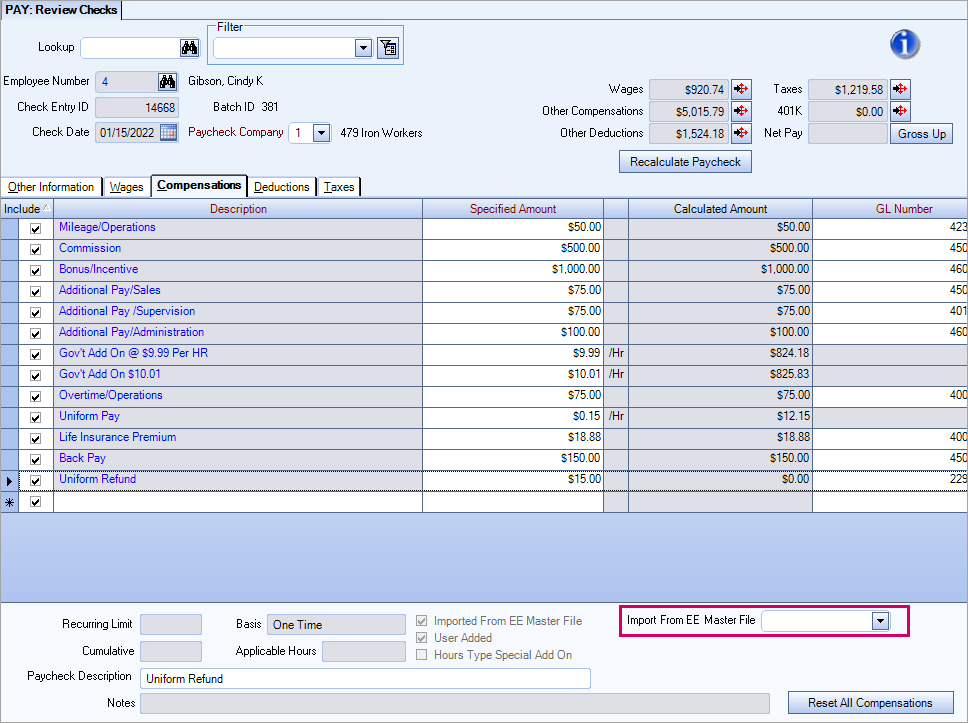Open the Gov't Add On @ $9.99 Per HR link
Image resolution: width=968 pixels, height=723 pixels.
click(x=133, y=353)
